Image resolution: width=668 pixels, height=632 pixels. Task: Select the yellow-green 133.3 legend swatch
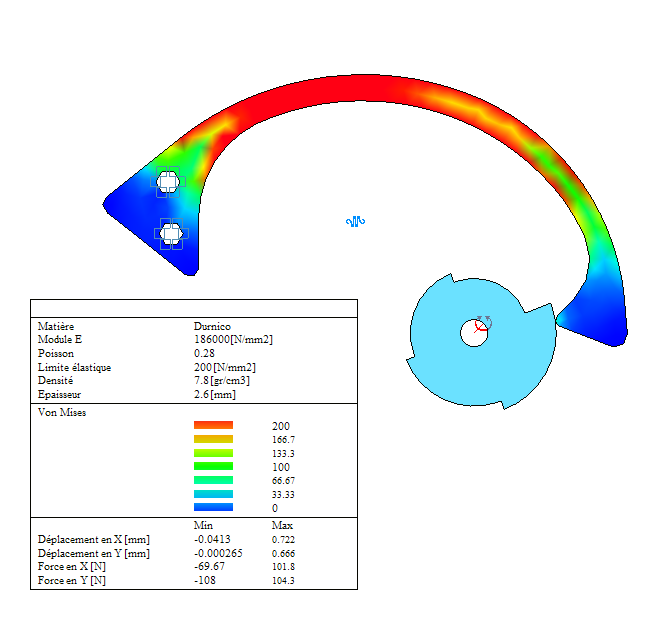coord(213,453)
